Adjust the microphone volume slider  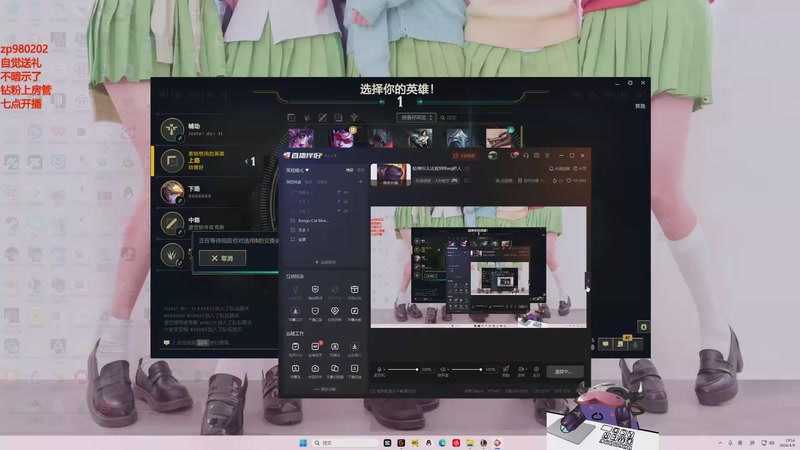point(403,369)
